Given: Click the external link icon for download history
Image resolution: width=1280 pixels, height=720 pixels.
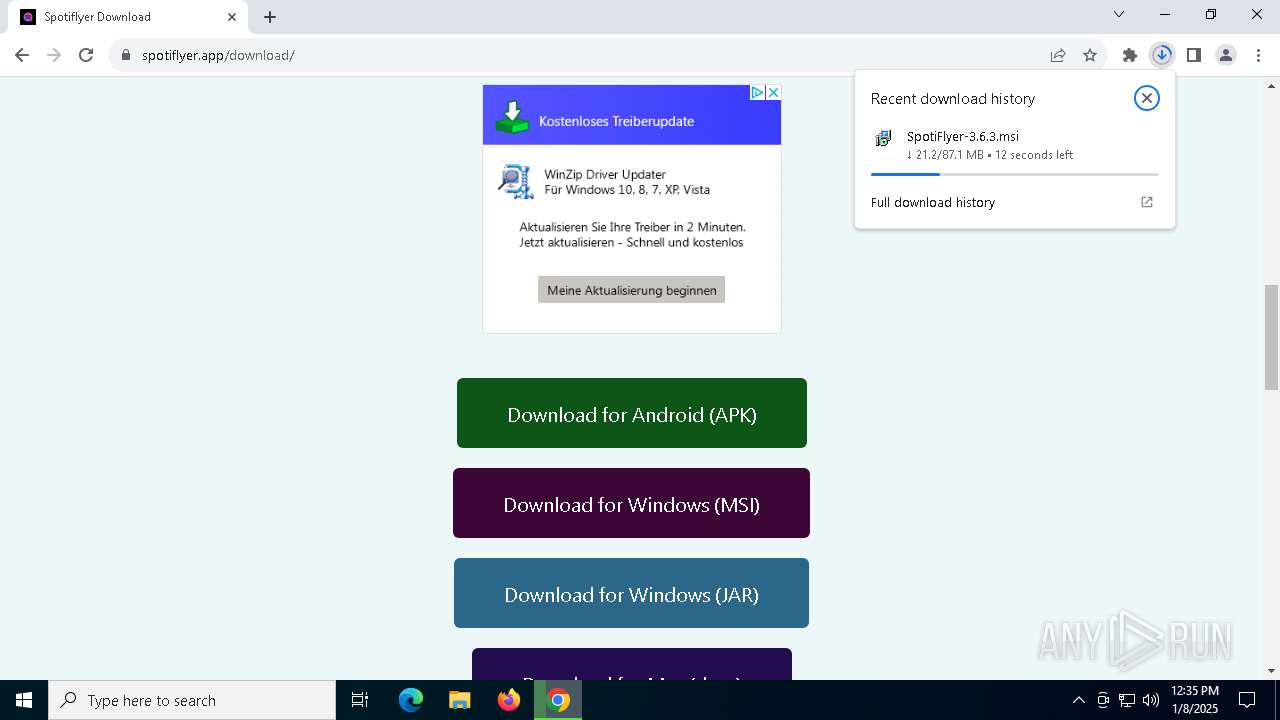Looking at the screenshot, I should [1147, 202].
